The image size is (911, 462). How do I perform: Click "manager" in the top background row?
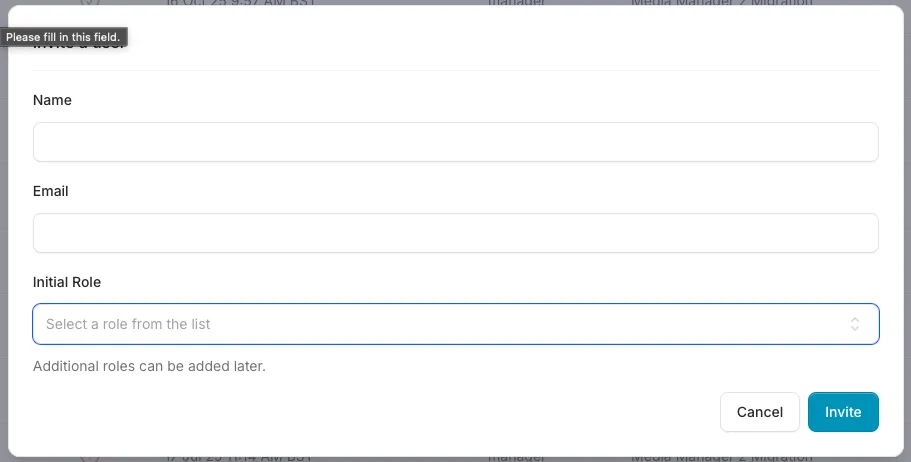click(517, 3)
